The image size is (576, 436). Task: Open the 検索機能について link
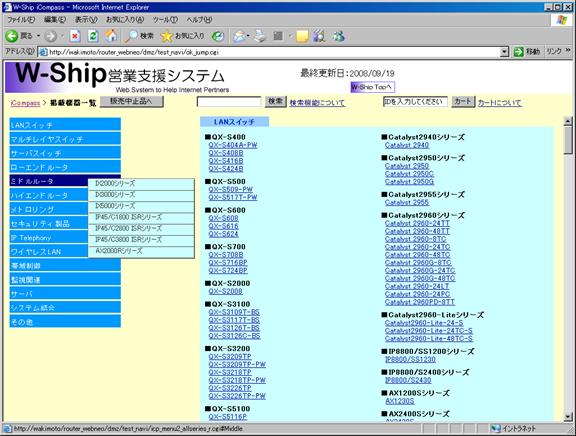317,103
